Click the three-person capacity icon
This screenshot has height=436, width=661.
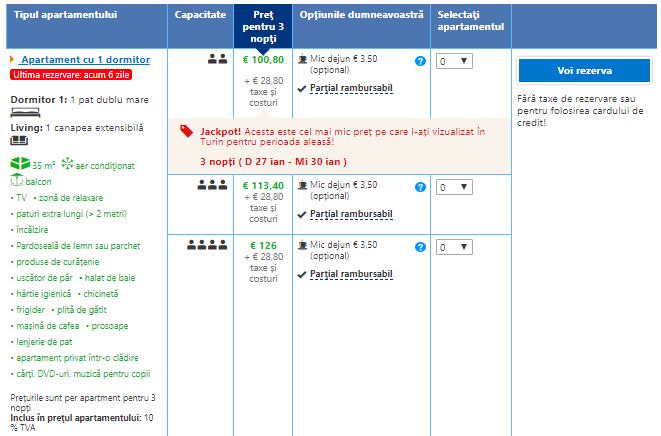point(212,185)
